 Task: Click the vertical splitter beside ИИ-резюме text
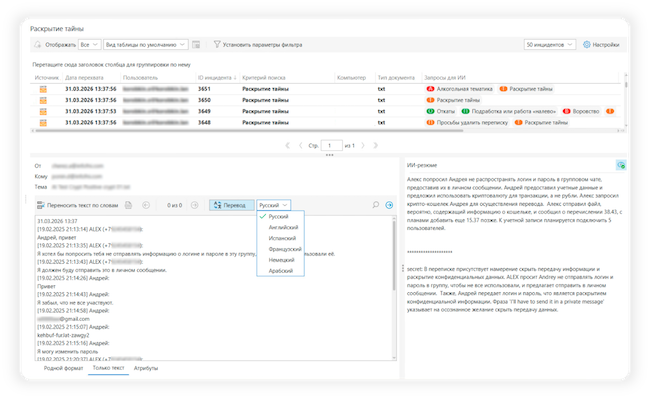(403, 269)
